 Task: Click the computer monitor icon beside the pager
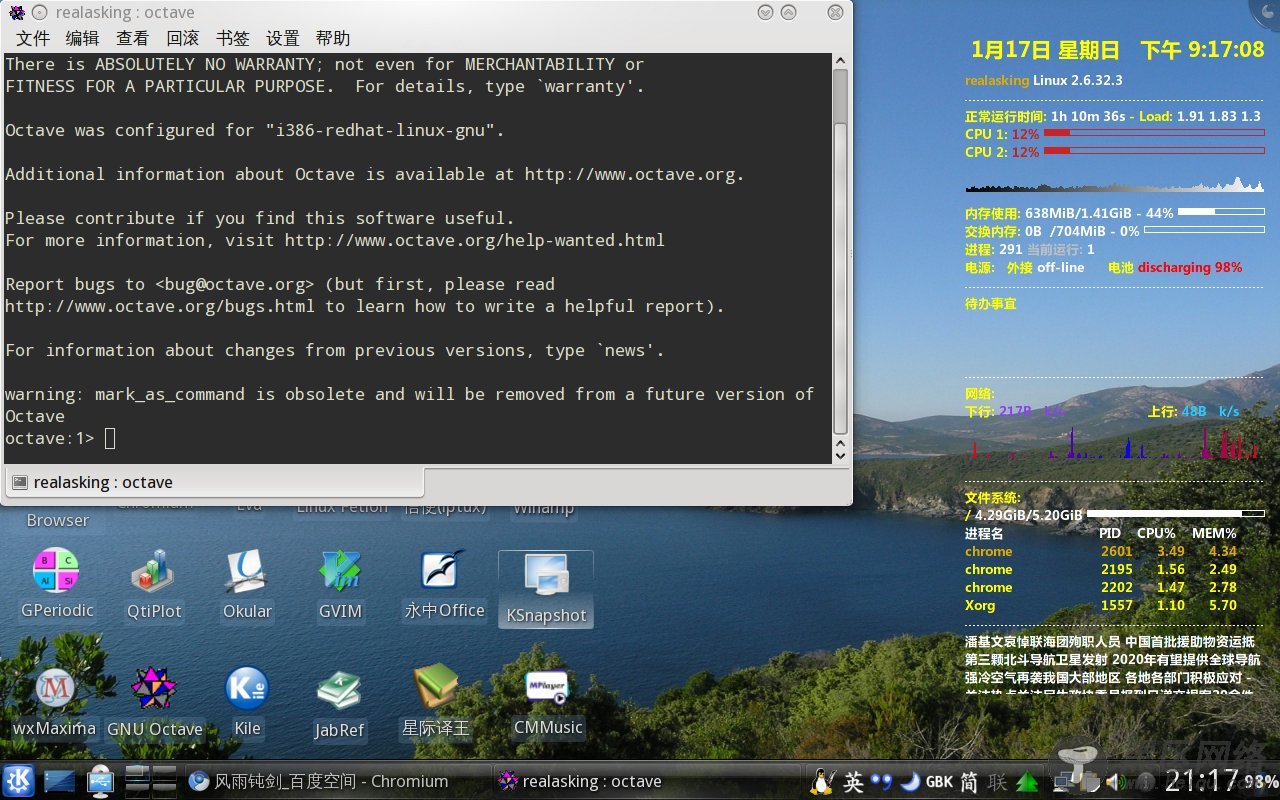[100, 781]
